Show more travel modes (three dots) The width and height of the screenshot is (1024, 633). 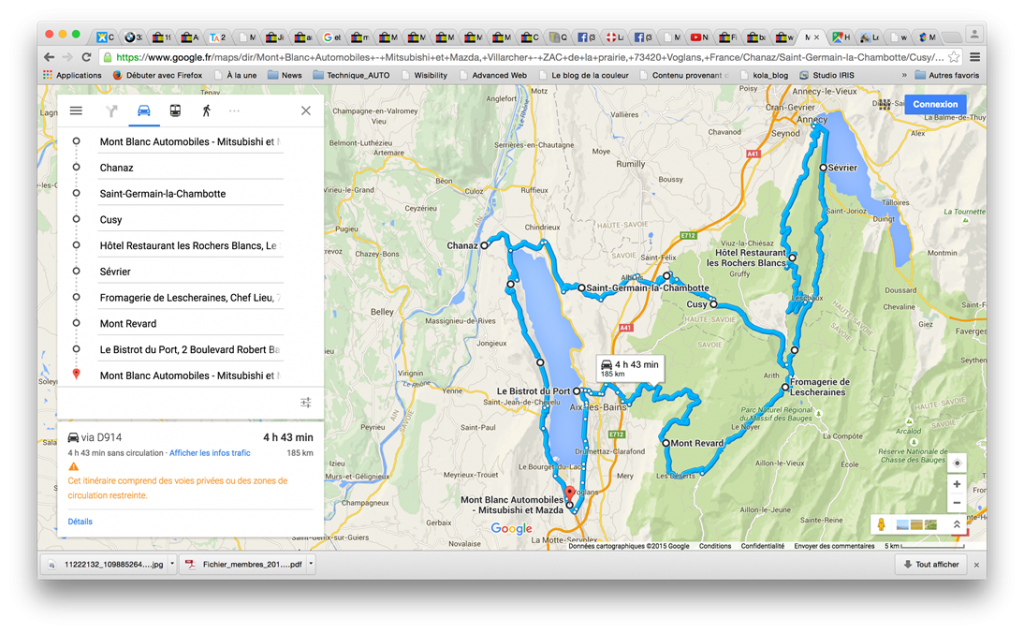[x=234, y=111]
